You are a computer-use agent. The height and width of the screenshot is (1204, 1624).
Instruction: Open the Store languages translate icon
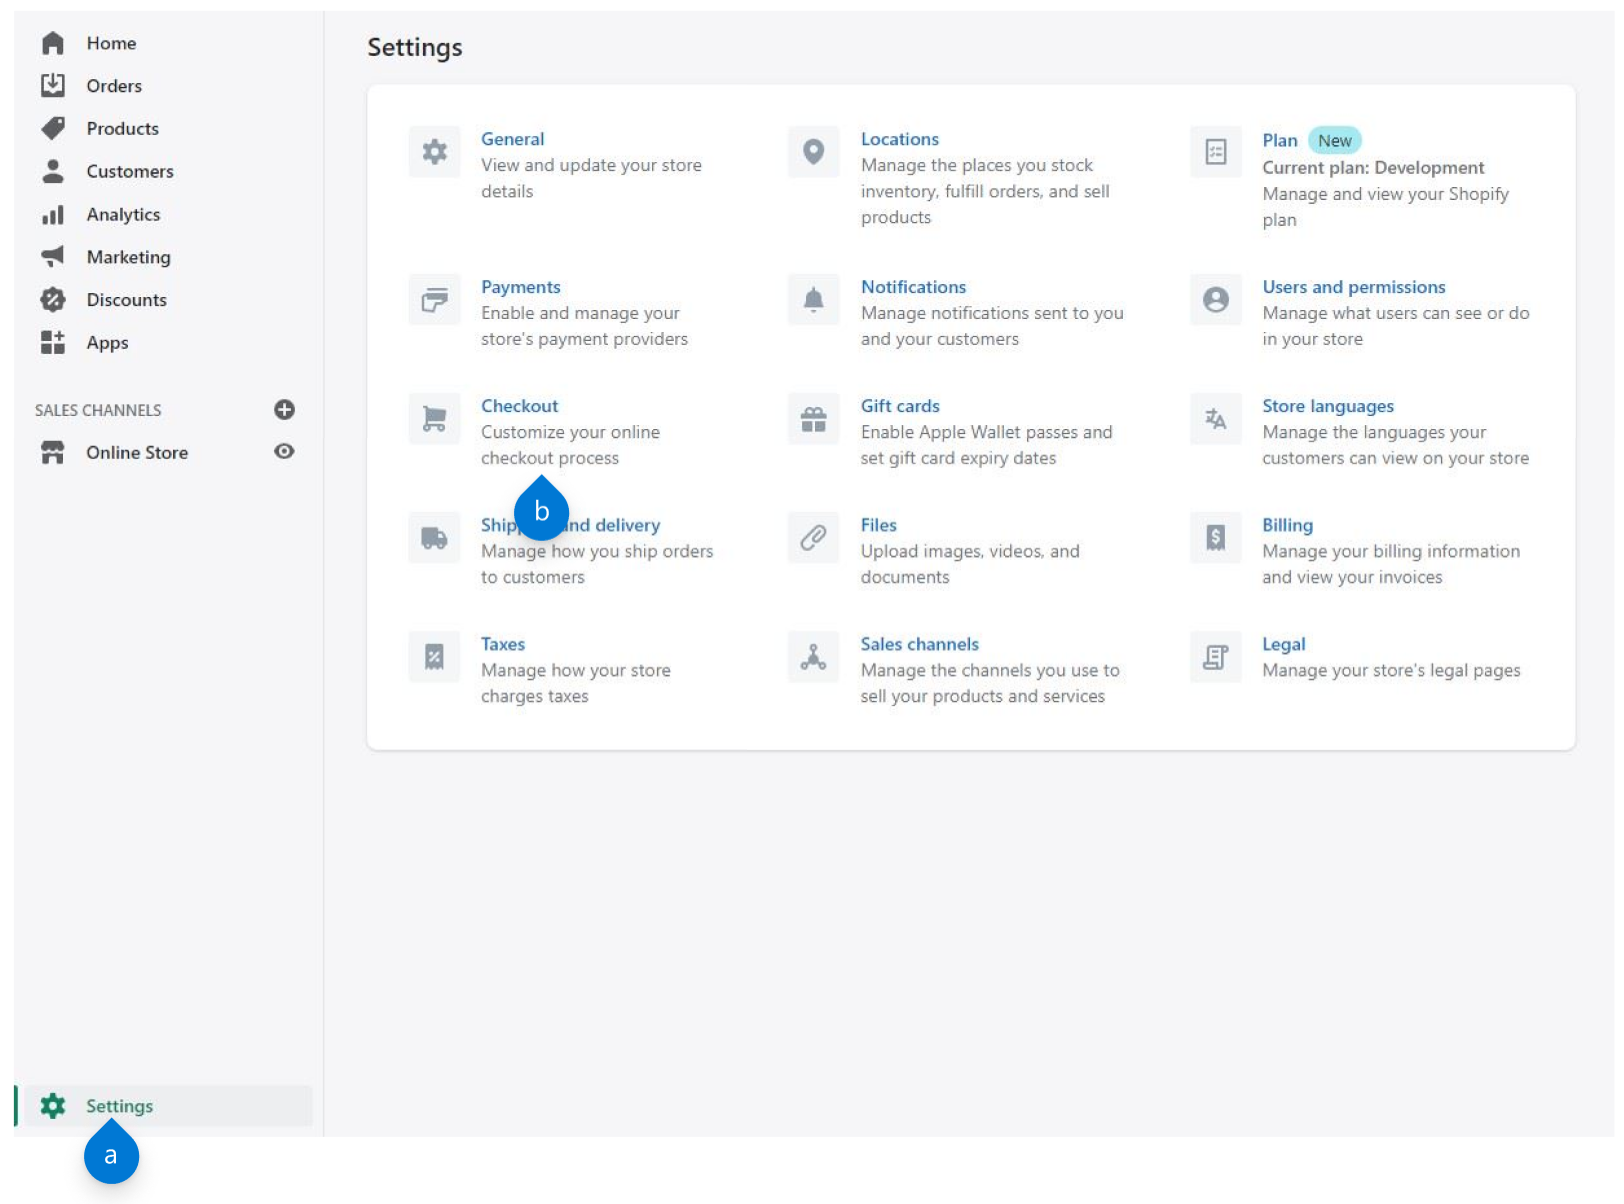pyautogui.click(x=1216, y=419)
